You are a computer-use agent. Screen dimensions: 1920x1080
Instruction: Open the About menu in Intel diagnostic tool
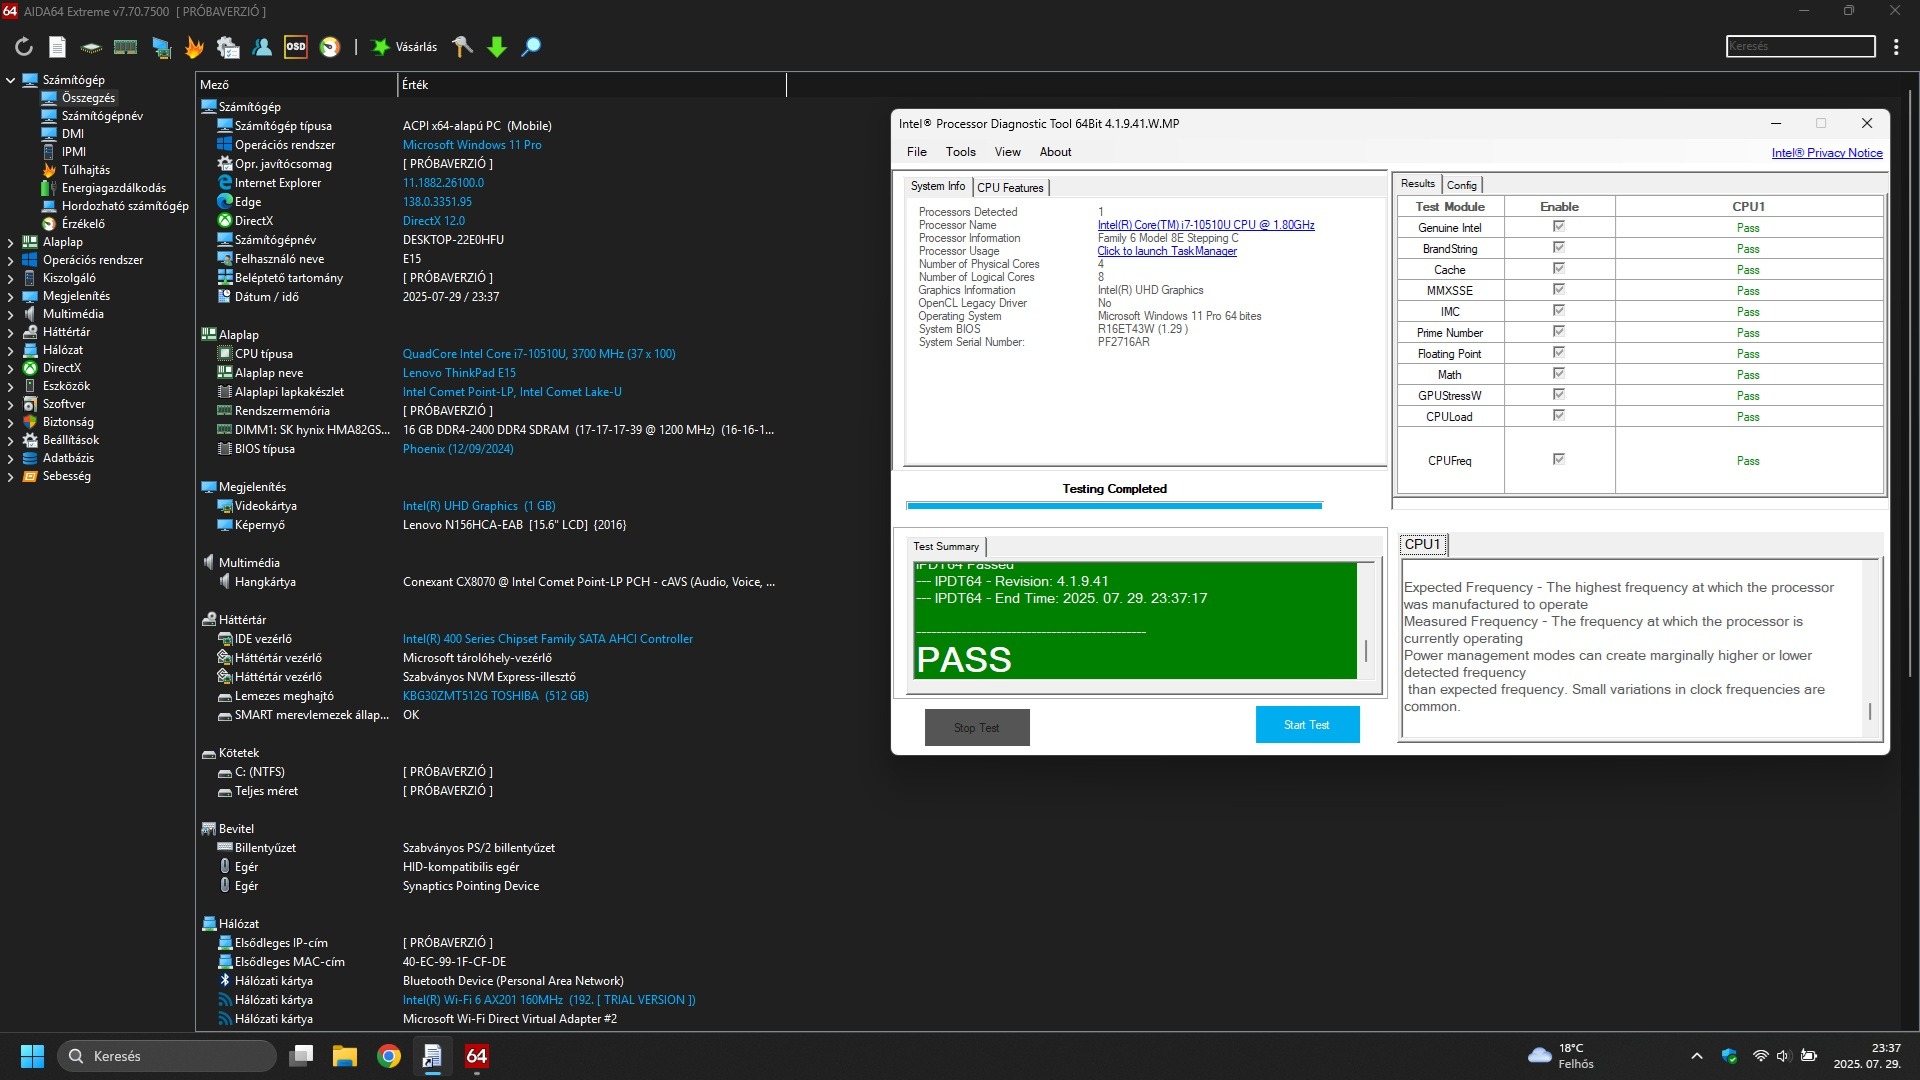point(1055,152)
